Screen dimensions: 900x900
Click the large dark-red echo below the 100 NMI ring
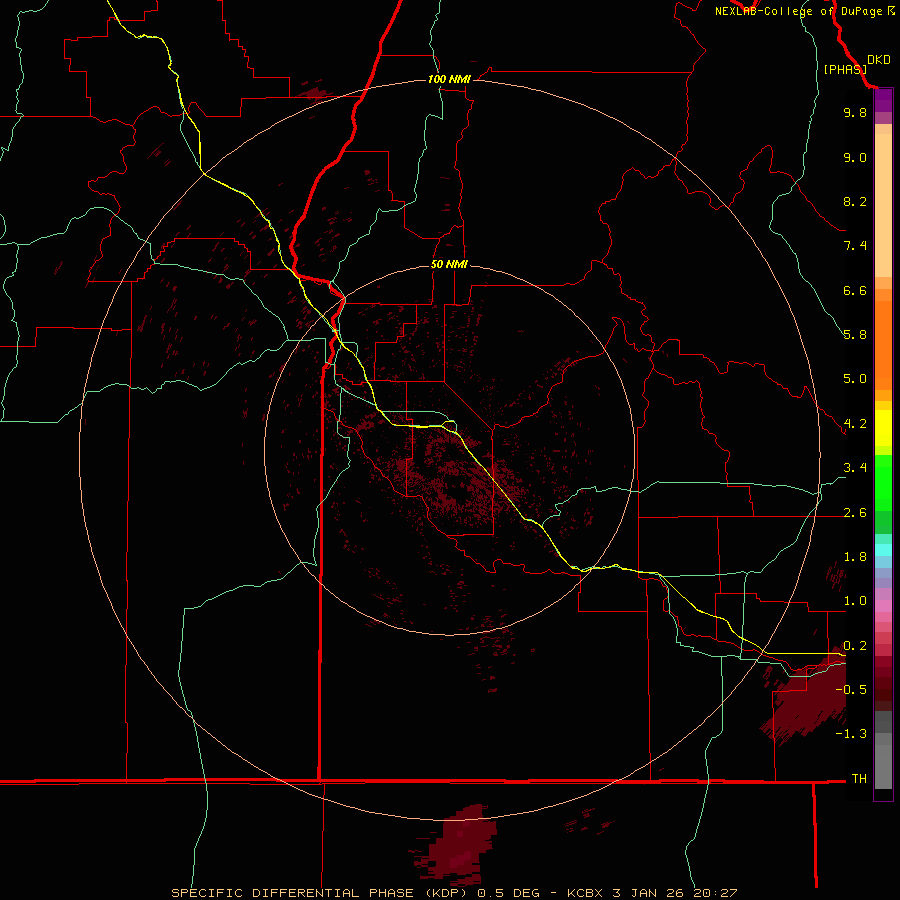point(456,845)
